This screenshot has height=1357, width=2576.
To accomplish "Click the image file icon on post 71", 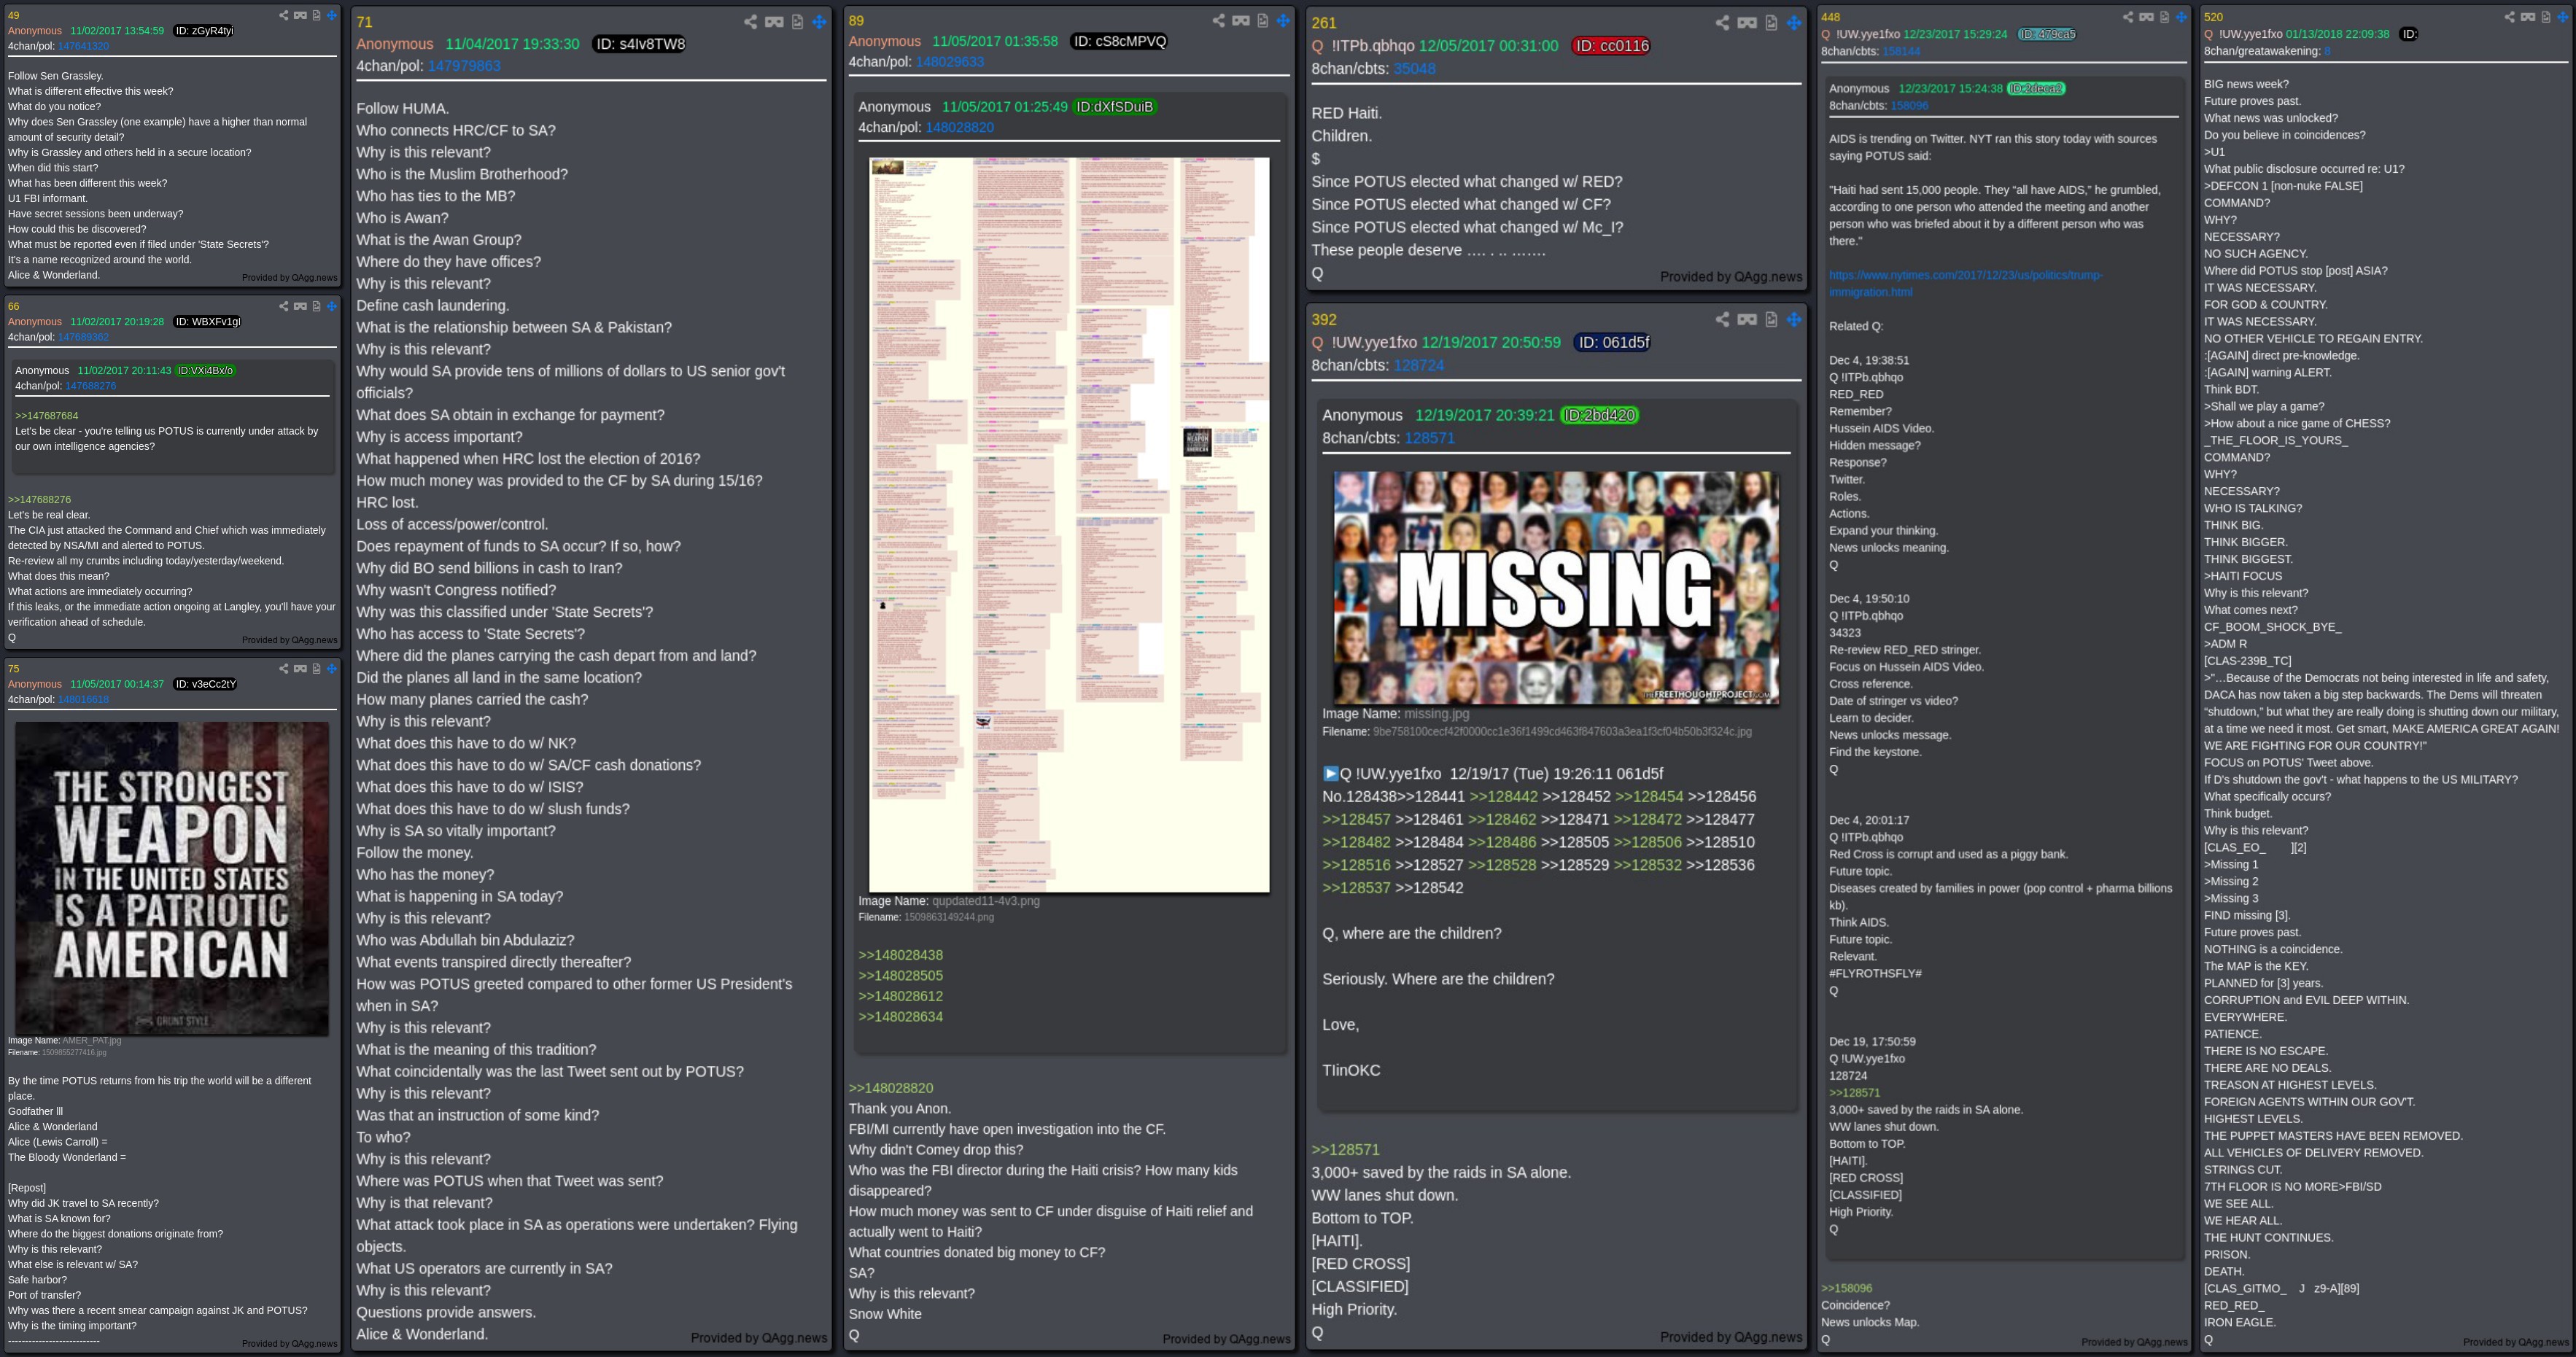I will (x=797, y=22).
